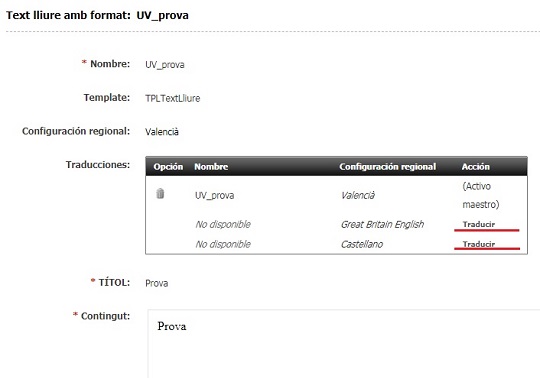Viewport: 540px width, 378px height.
Task: Click inside the Contingut text area
Action: coord(344,344)
